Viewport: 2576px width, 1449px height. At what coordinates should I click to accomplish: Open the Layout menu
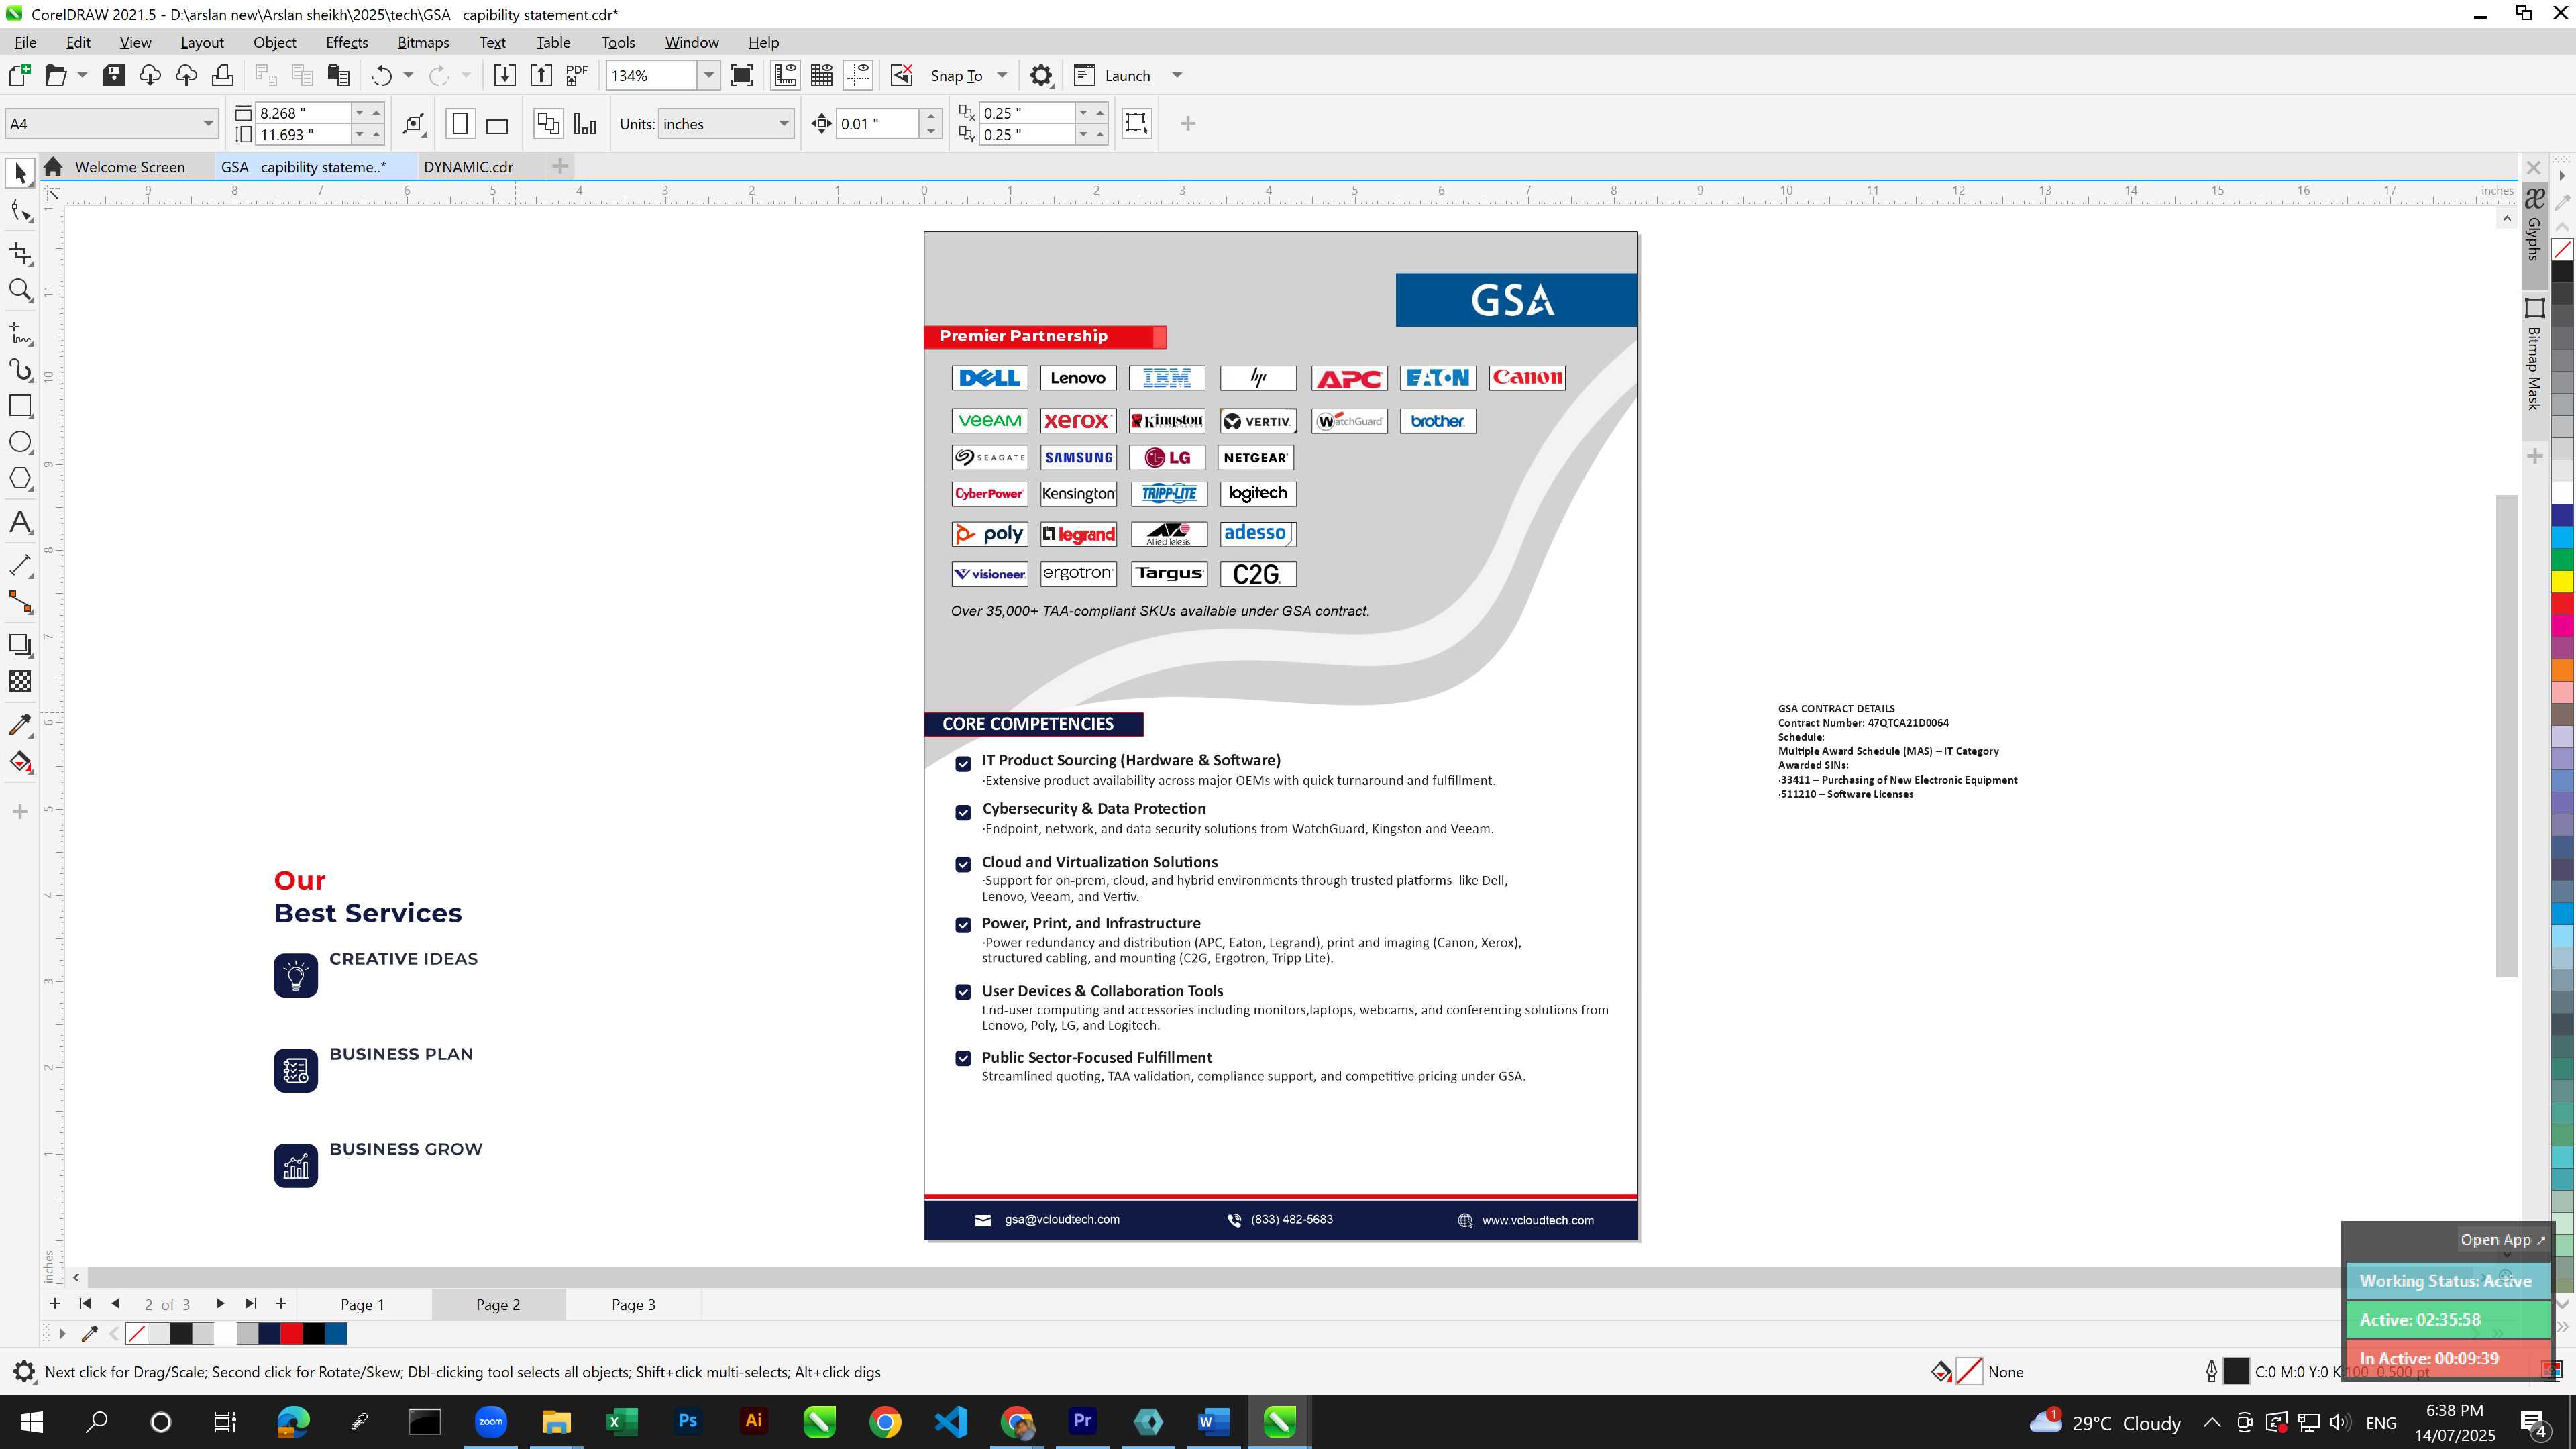click(x=202, y=42)
